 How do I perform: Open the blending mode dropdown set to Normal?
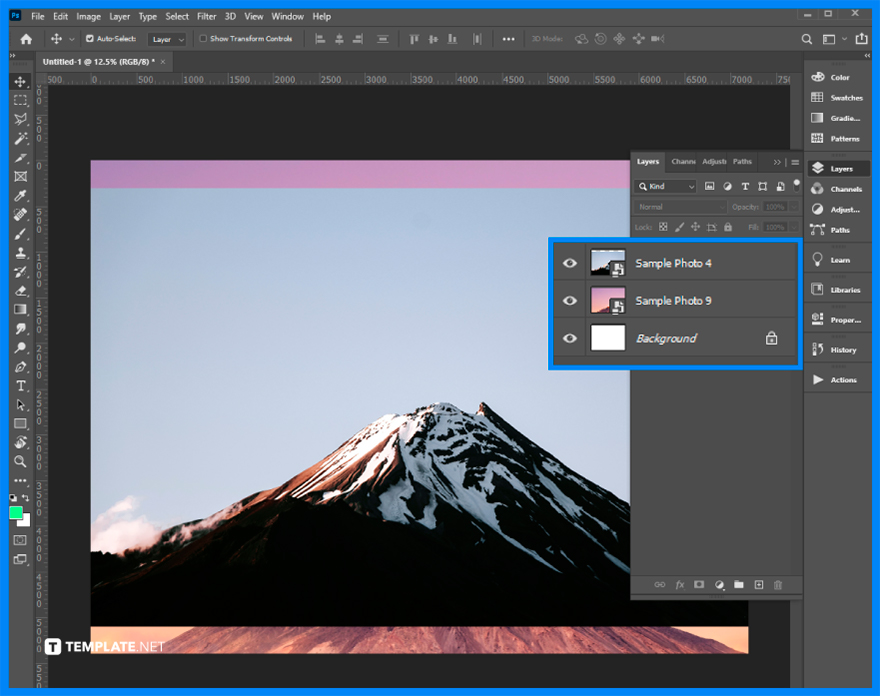[679, 206]
